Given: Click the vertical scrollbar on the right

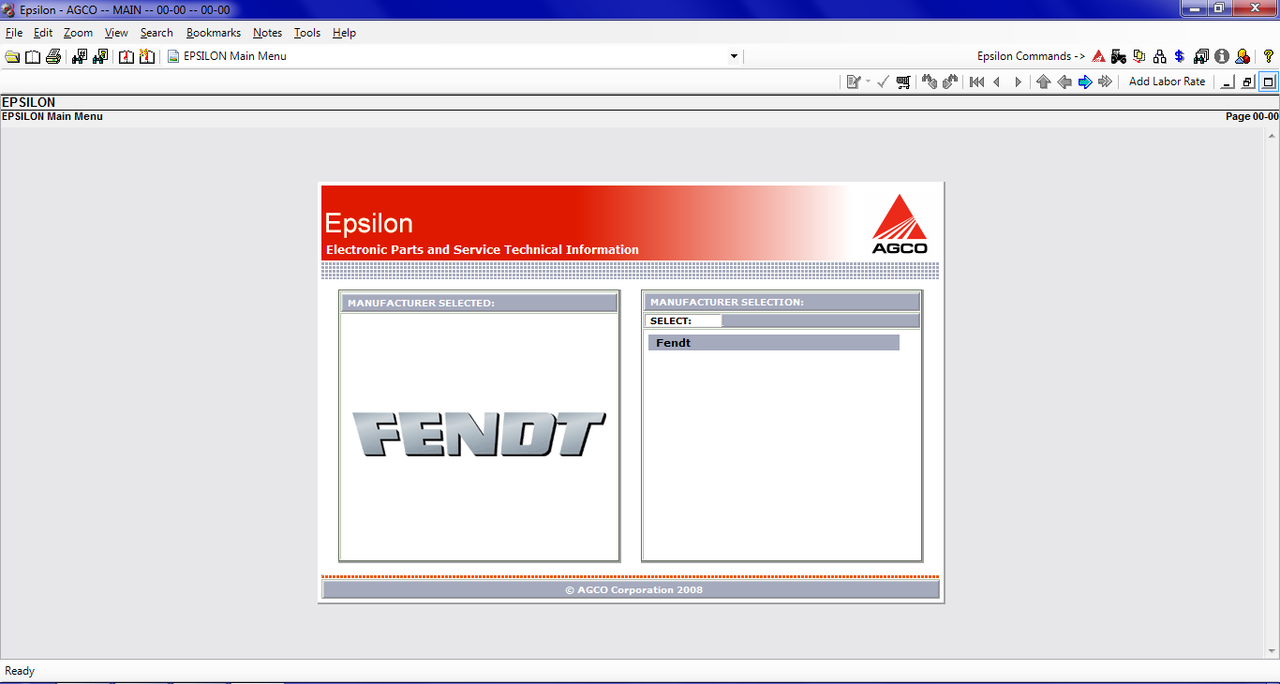Looking at the screenshot, I should pos(1272,392).
